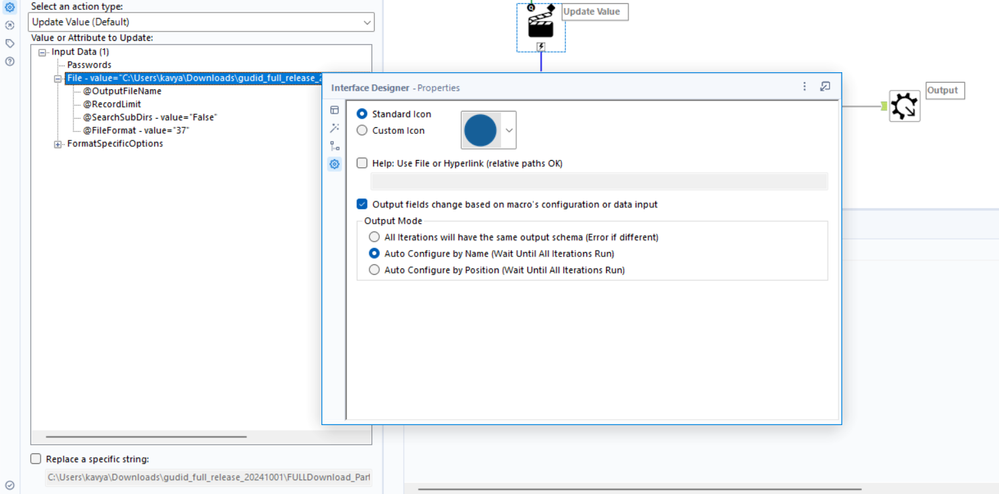Click the Interface Designer dock/pin window icon
This screenshot has height=494, width=999.
825,87
